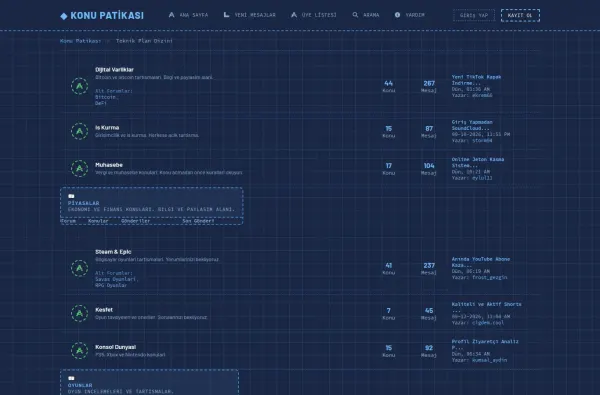Click the '104' Mesaj count
600x395 pixels.
pyautogui.click(x=429, y=166)
